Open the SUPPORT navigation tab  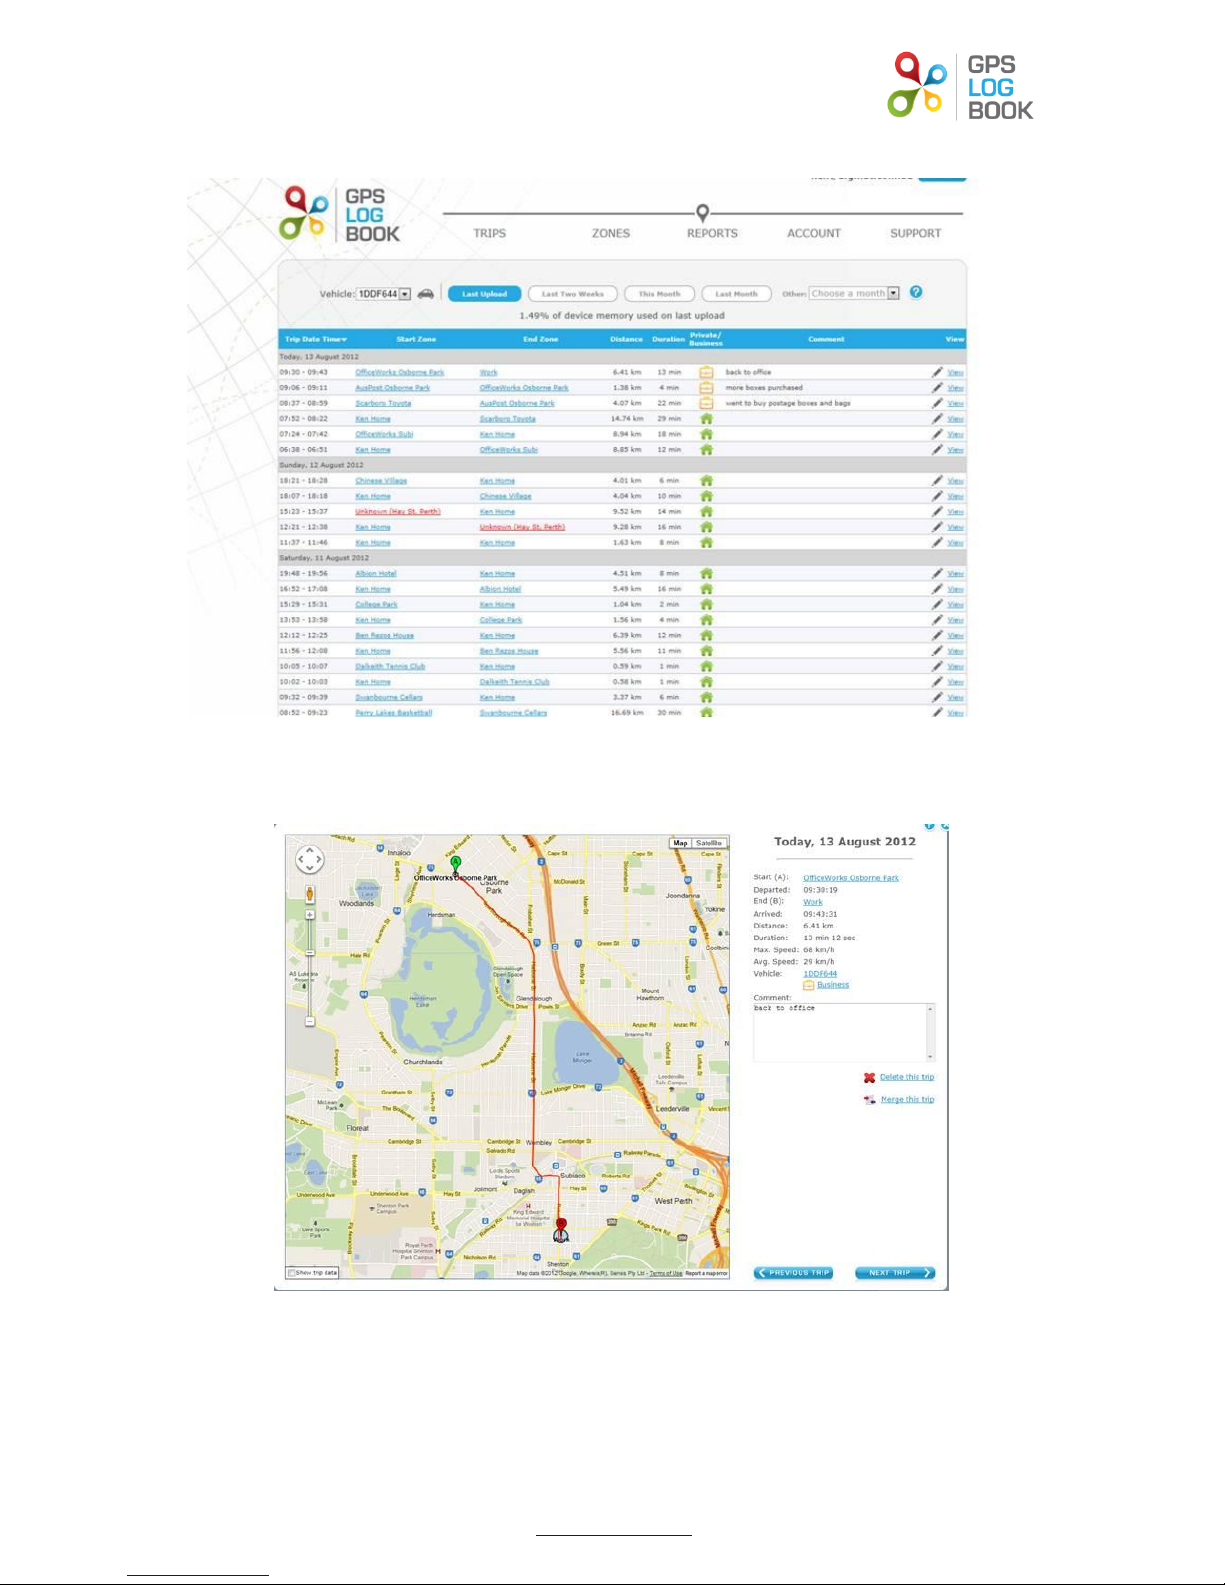[x=916, y=233]
